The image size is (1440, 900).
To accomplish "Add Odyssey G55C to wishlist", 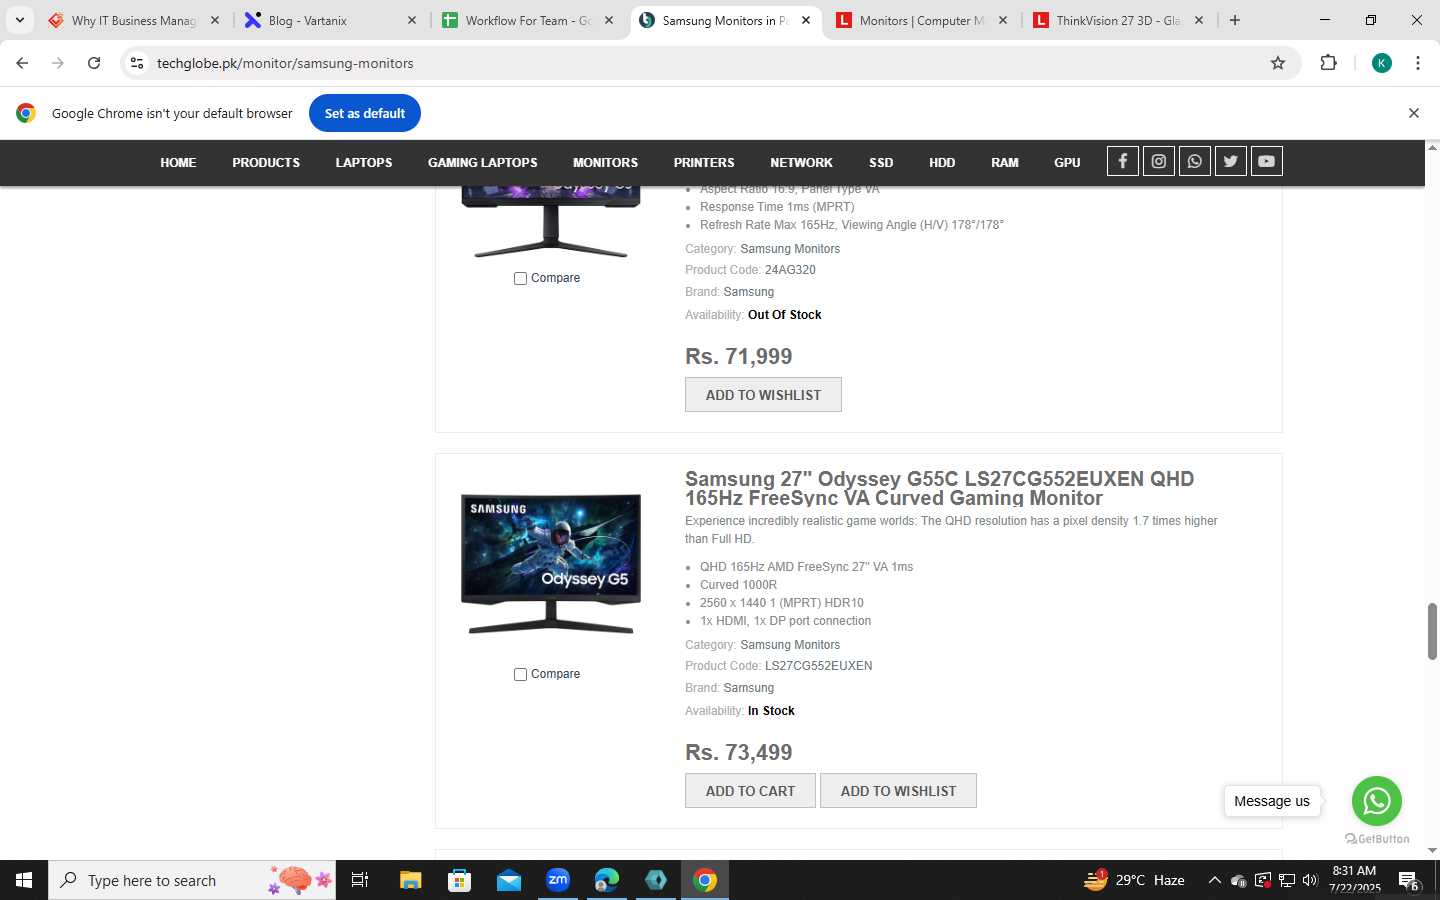I will (x=898, y=790).
